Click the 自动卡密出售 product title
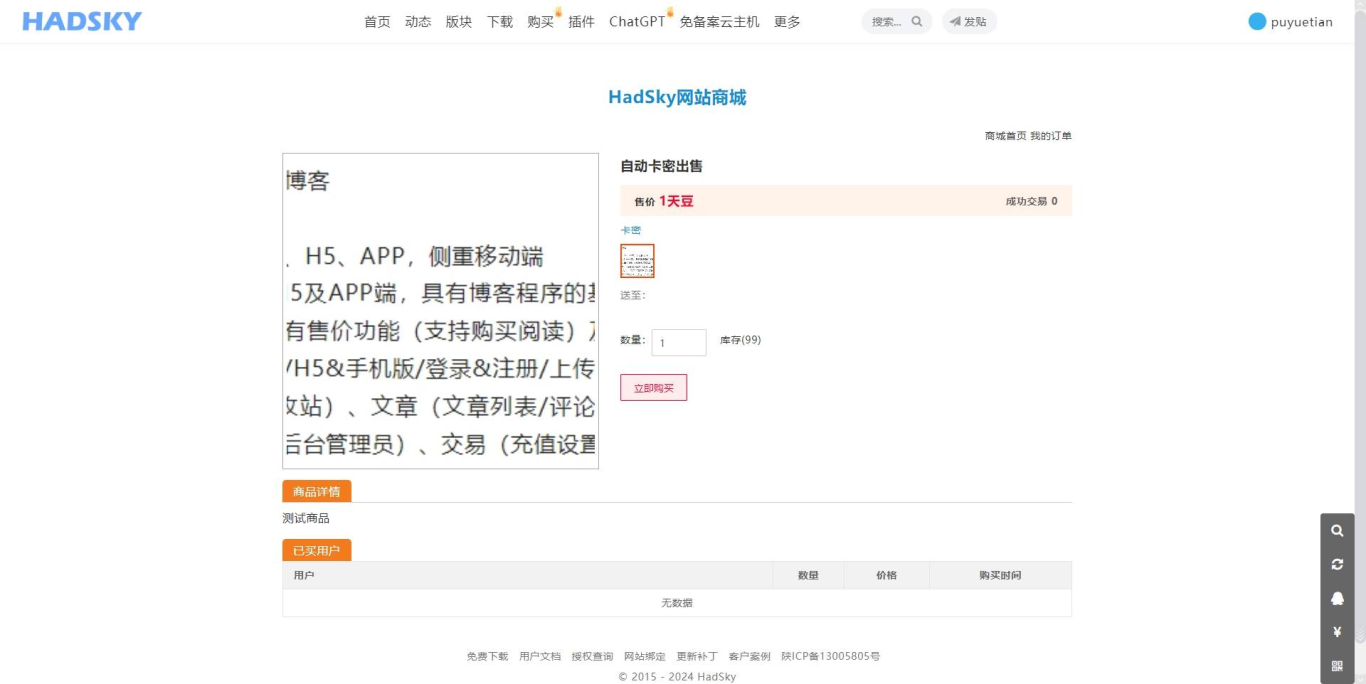Image resolution: width=1366 pixels, height=684 pixels. tap(661, 166)
